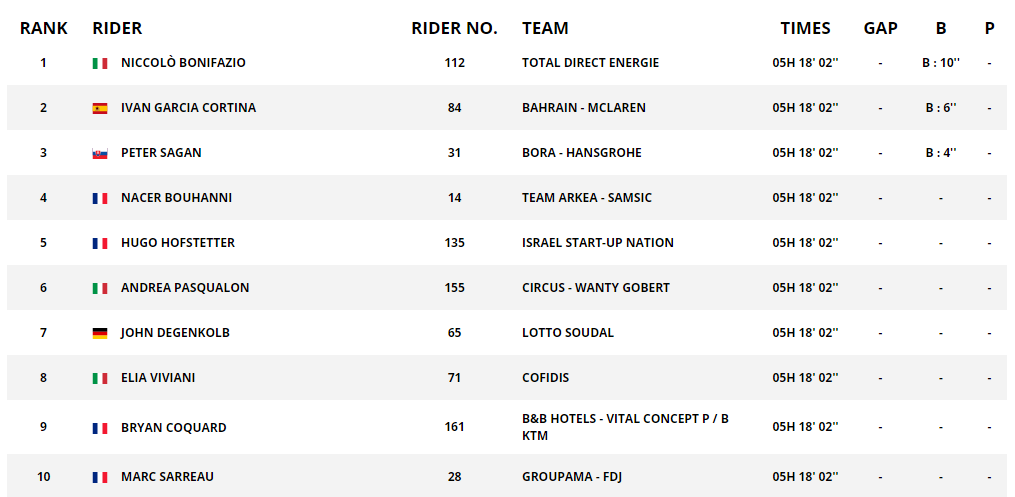Sort by the RIDER NO. column header

click(454, 28)
